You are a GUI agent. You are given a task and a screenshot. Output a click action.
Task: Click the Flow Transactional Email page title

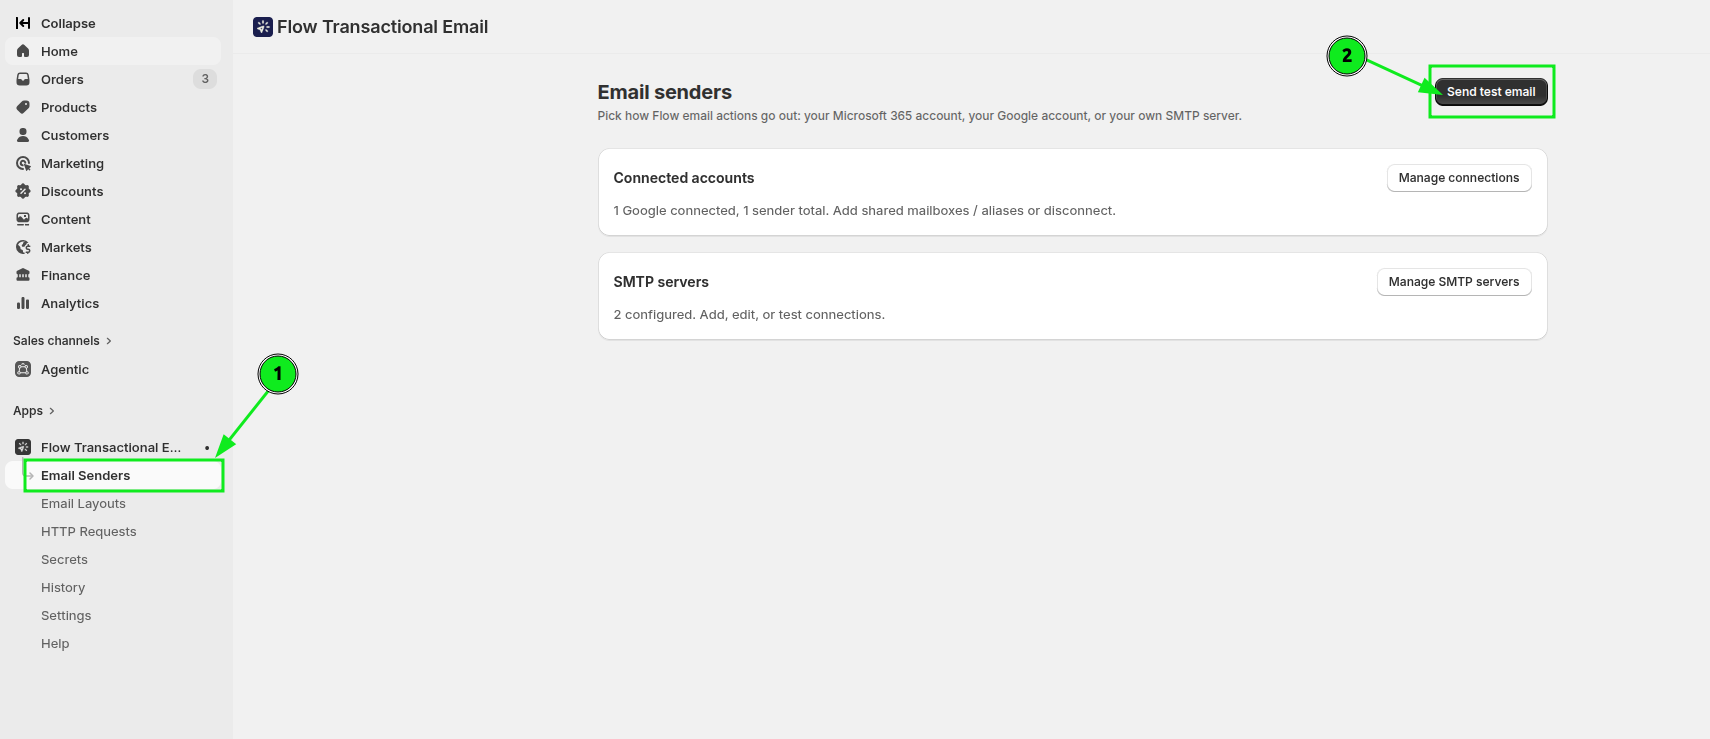(x=383, y=27)
